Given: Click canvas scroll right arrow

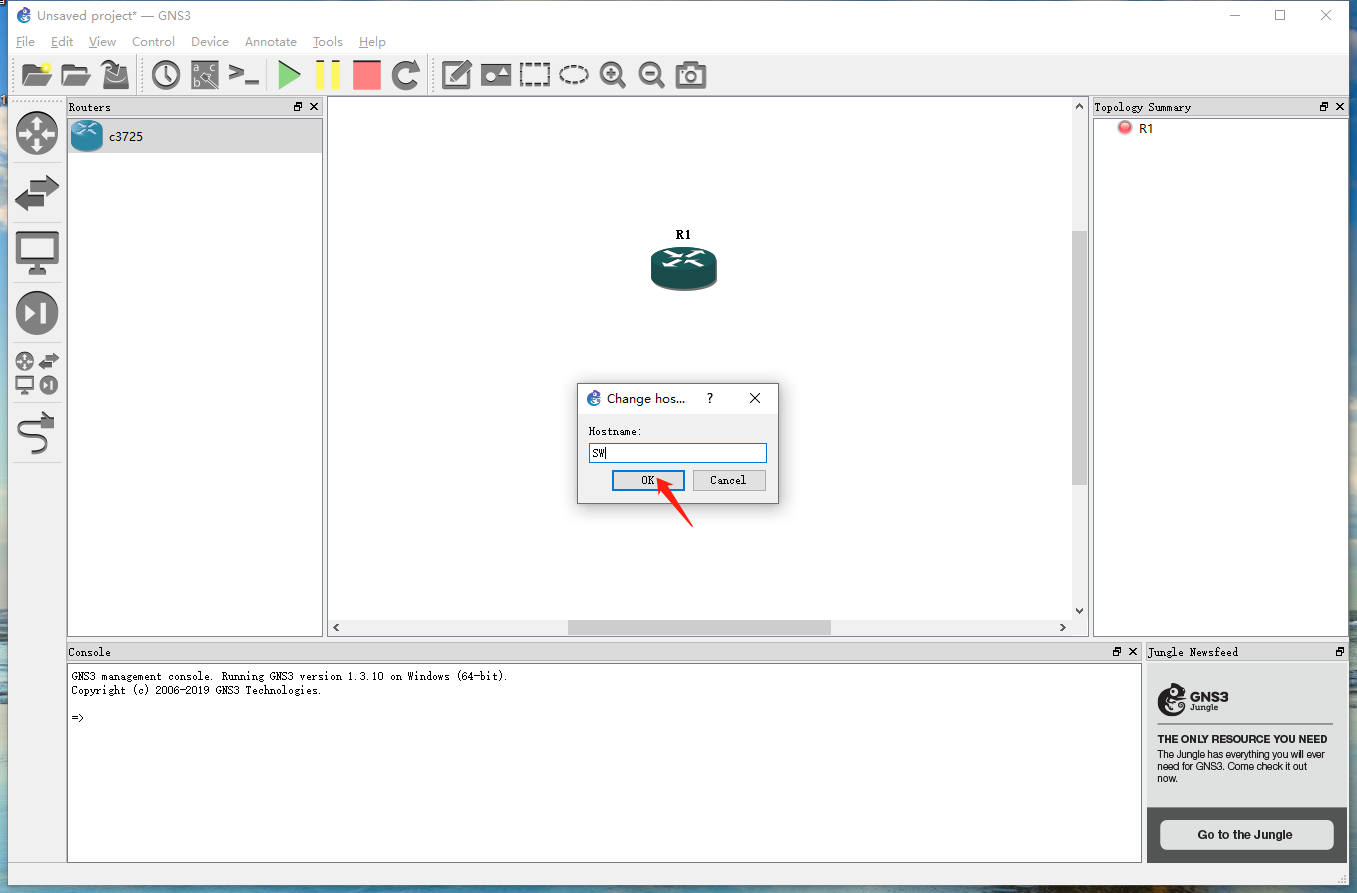Looking at the screenshot, I should point(1062,627).
